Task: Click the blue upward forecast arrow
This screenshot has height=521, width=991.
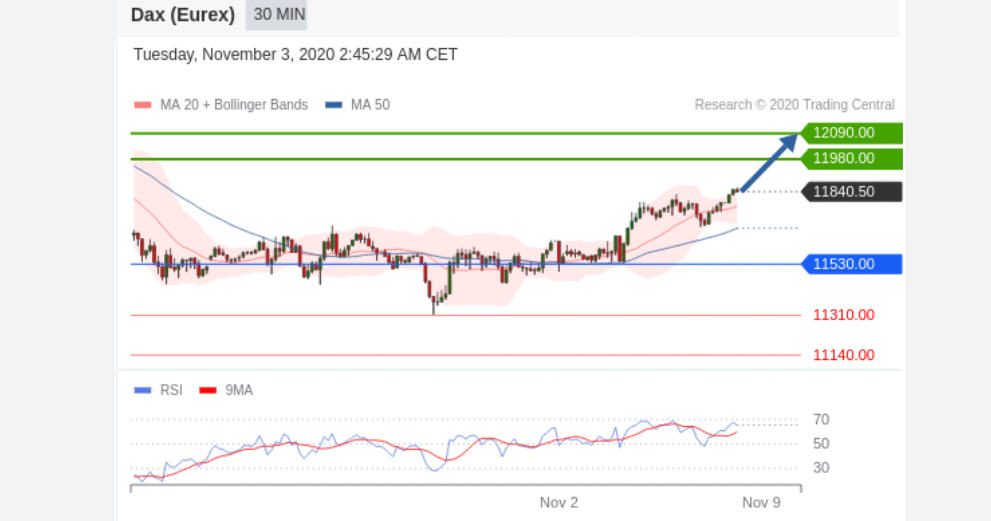Action: coord(769,162)
